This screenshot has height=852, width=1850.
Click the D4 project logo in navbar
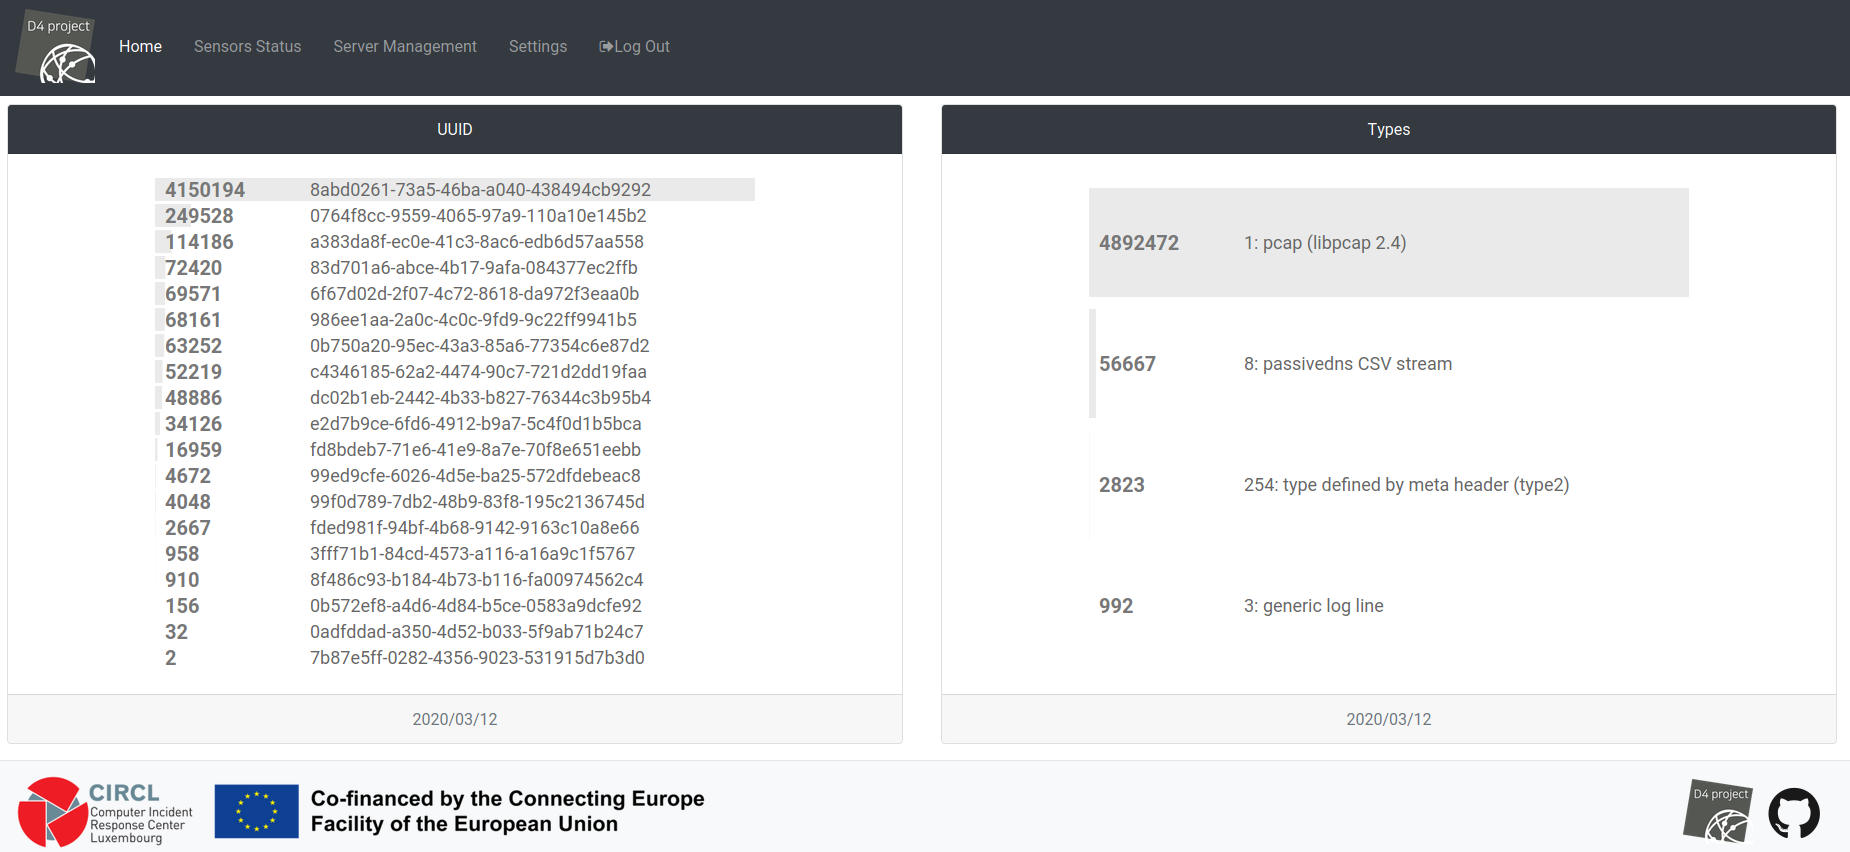pyautogui.click(x=58, y=49)
